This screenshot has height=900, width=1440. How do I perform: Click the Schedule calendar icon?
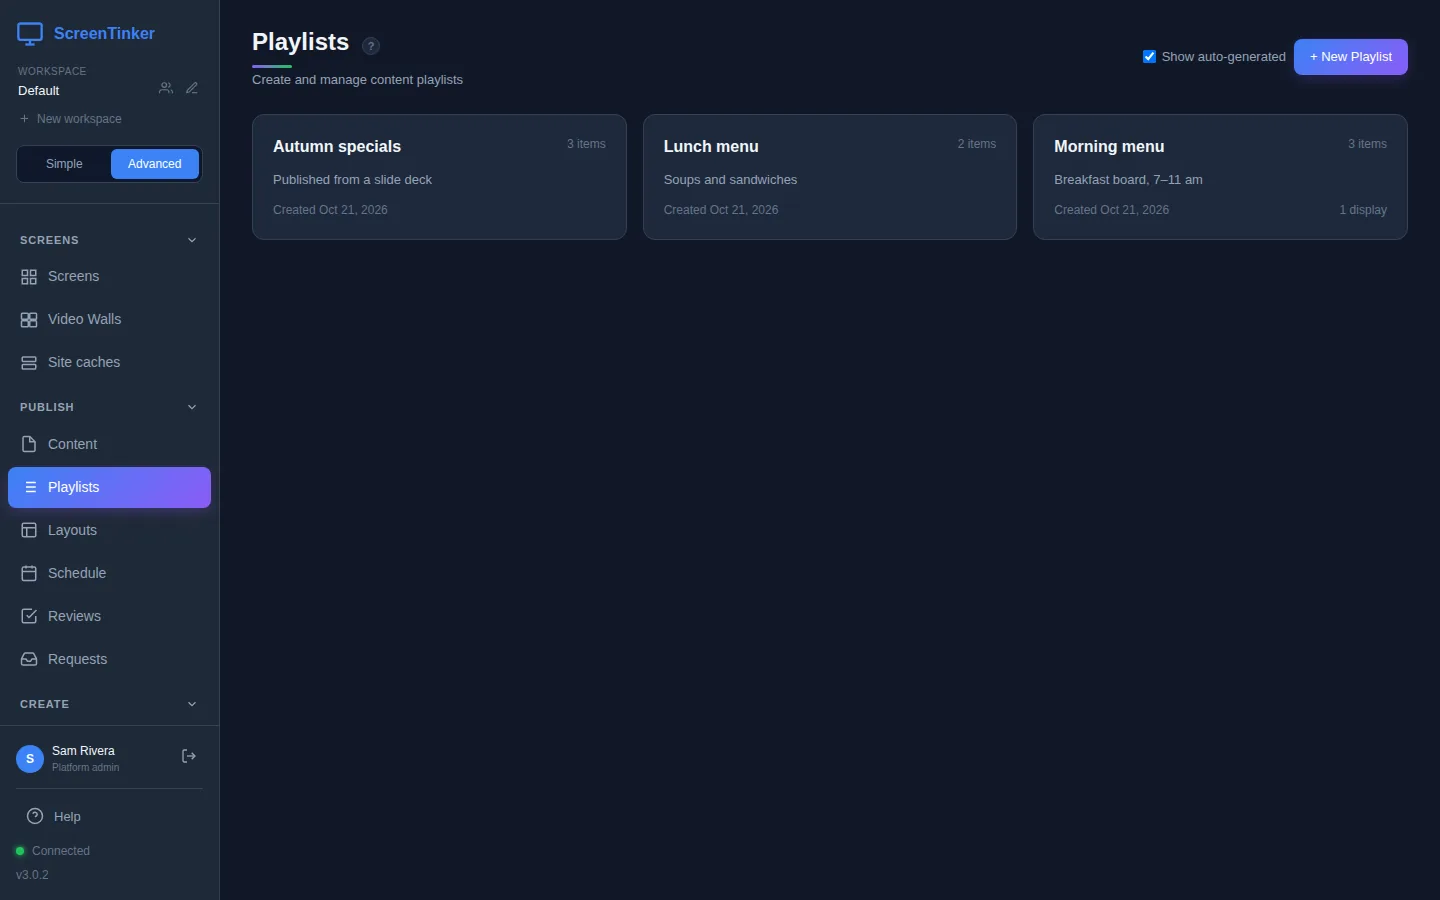pyautogui.click(x=29, y=573)
